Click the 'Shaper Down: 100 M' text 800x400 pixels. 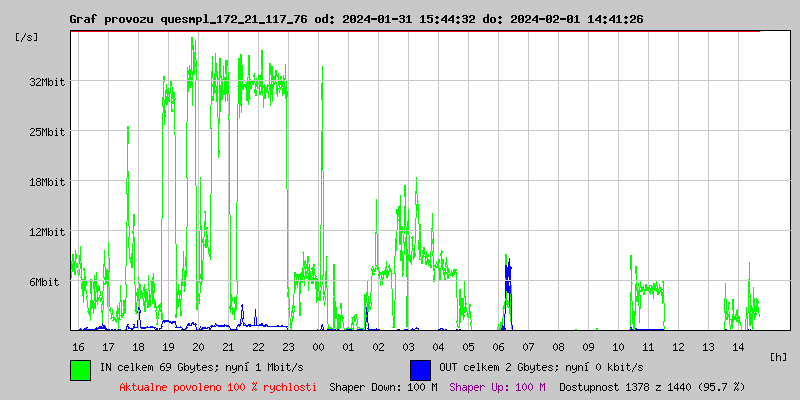383,387
